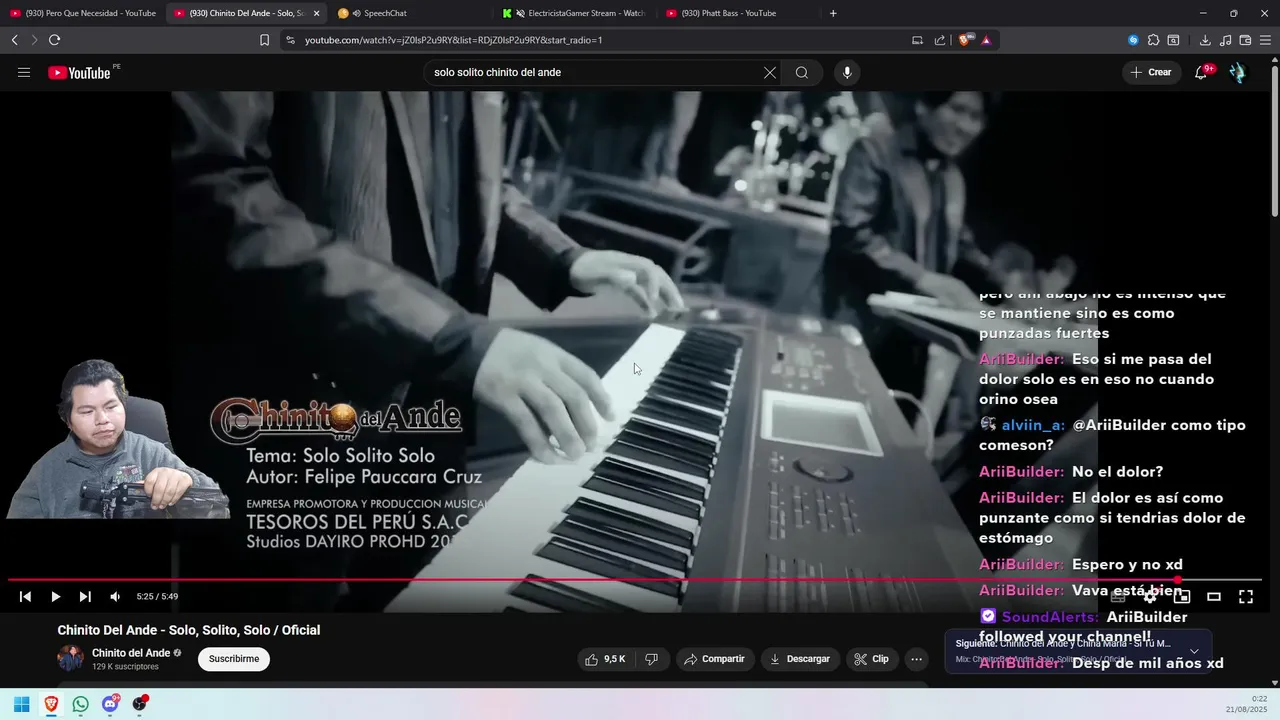Open the Brave Rewards triangle icon
The height and width of the screenshot is (720, 1280).
[x=986, y=40]
